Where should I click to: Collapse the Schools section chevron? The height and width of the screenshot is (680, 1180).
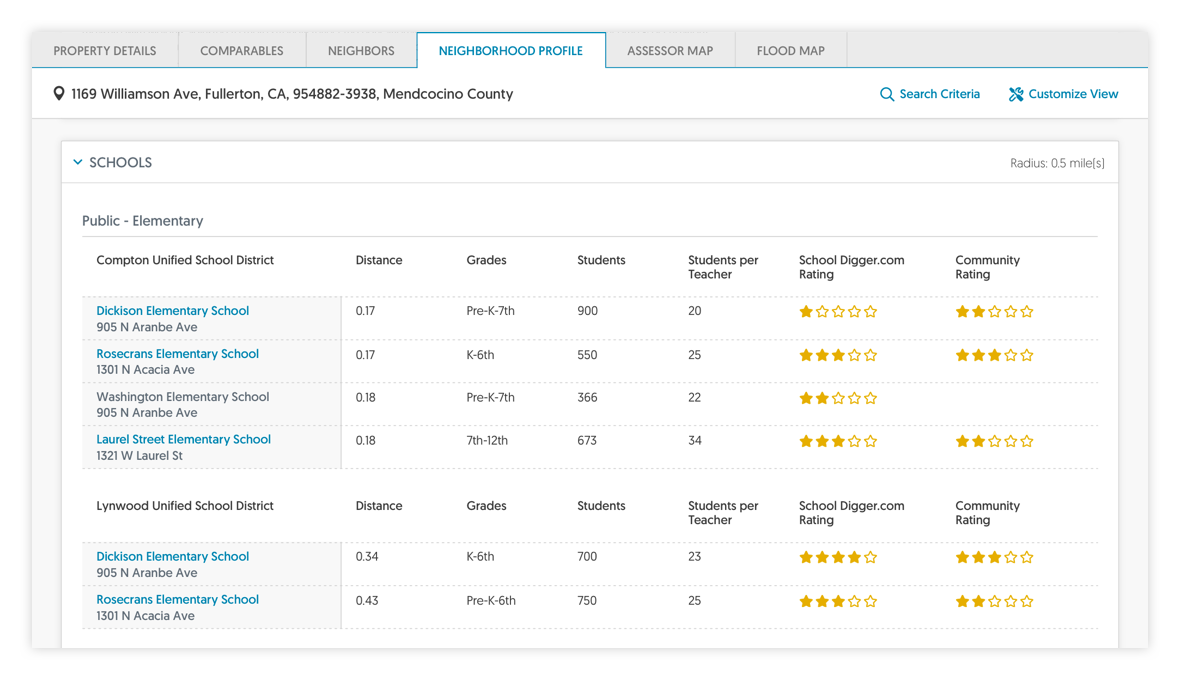coord(78,162)
